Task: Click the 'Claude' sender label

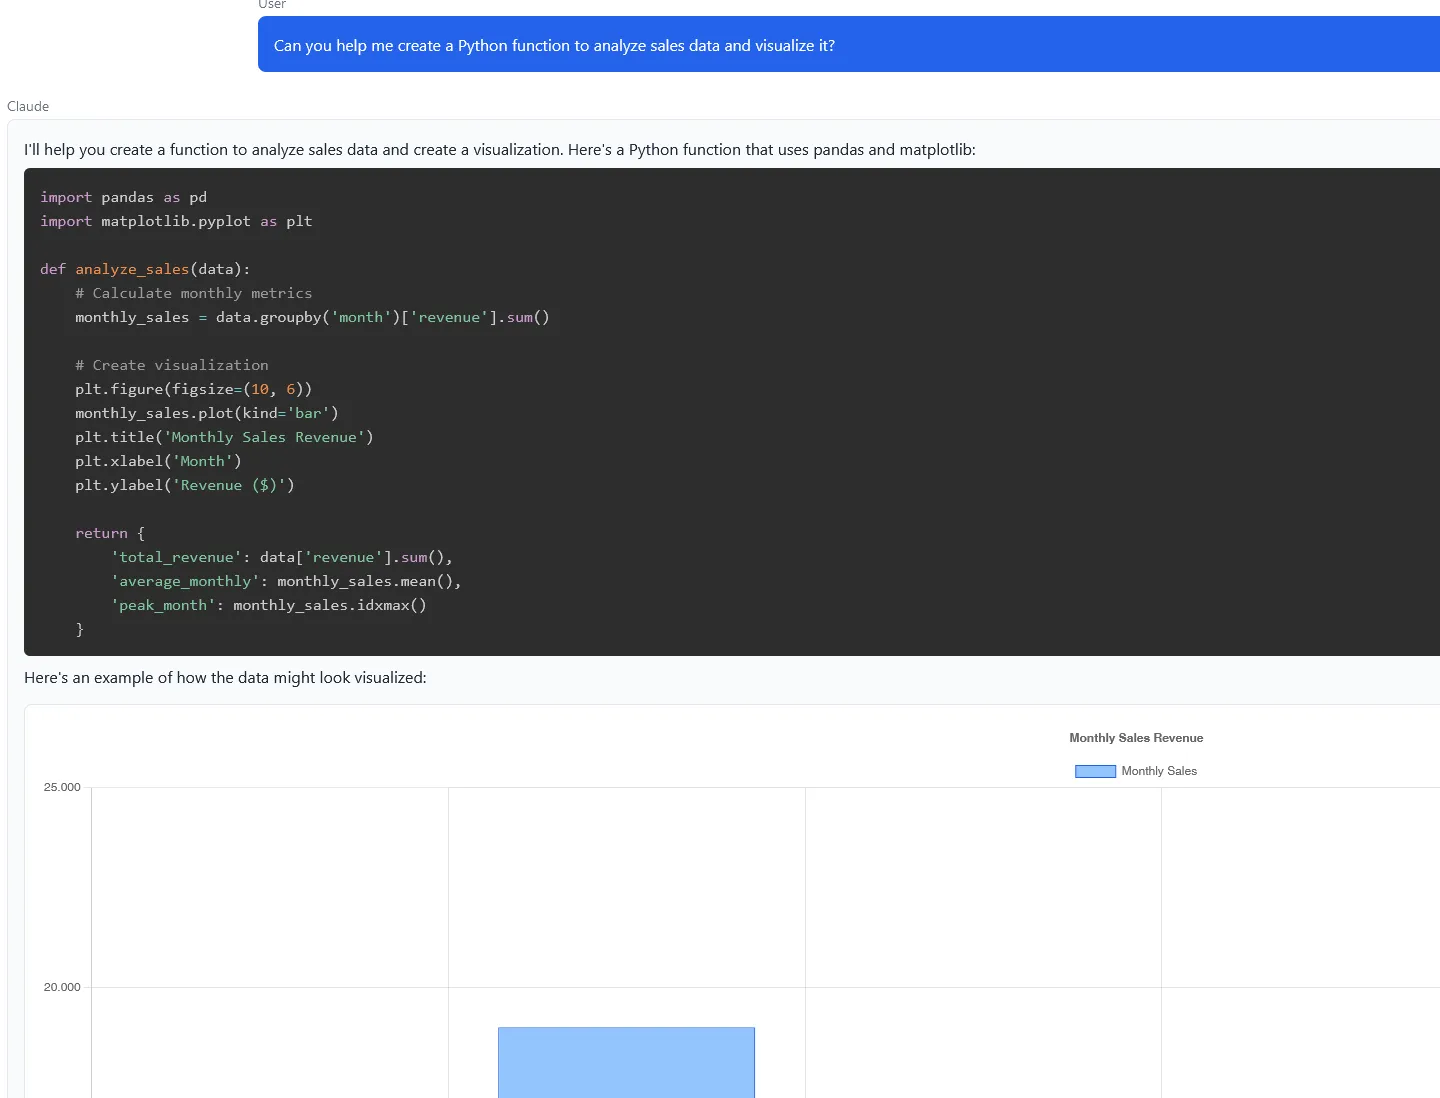Action: coord(28,106)
